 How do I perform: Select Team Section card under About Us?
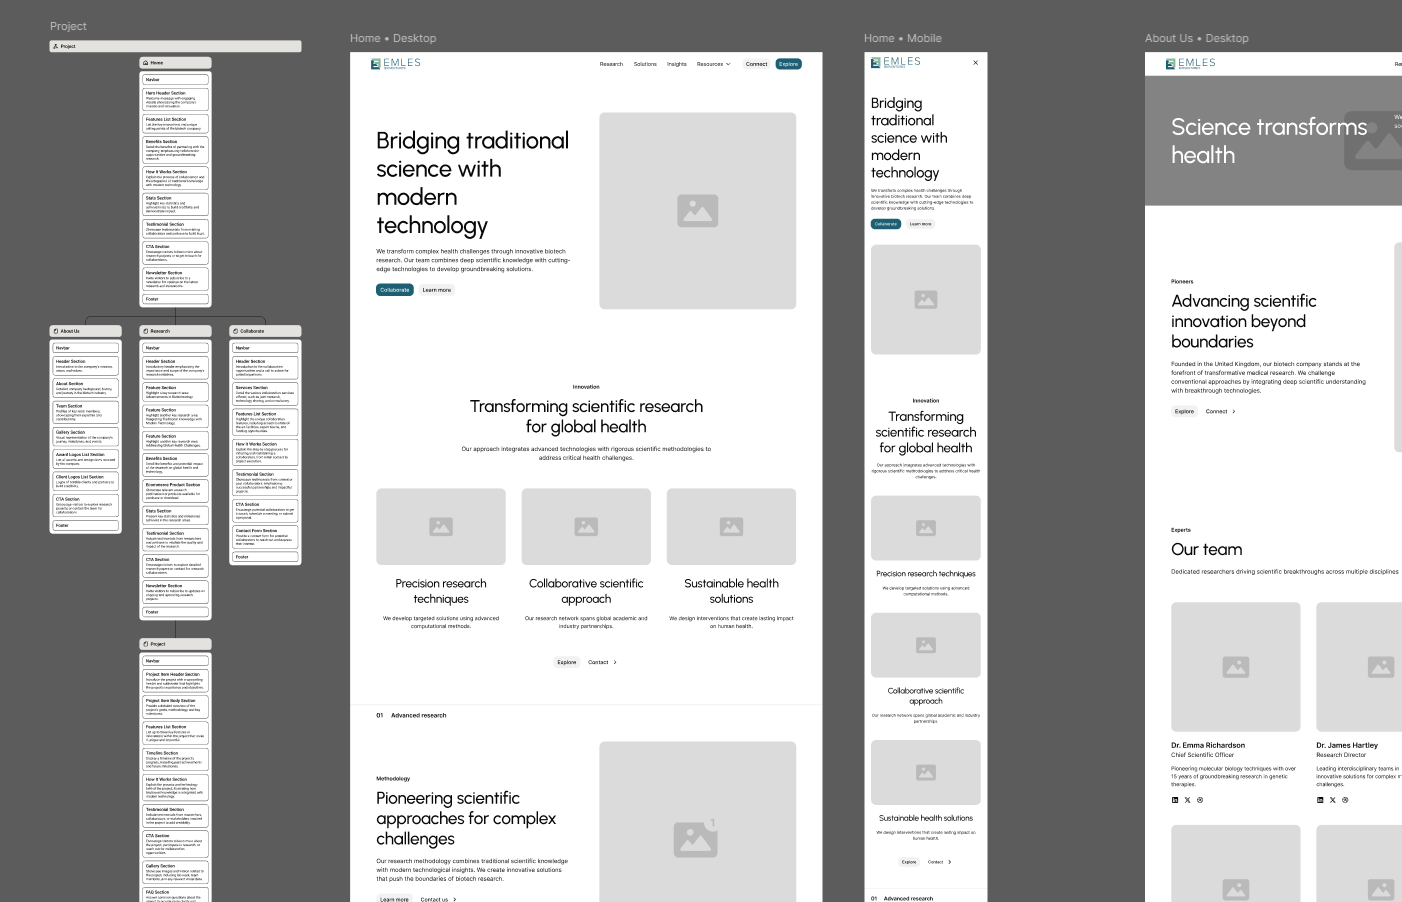coord(85,413)
